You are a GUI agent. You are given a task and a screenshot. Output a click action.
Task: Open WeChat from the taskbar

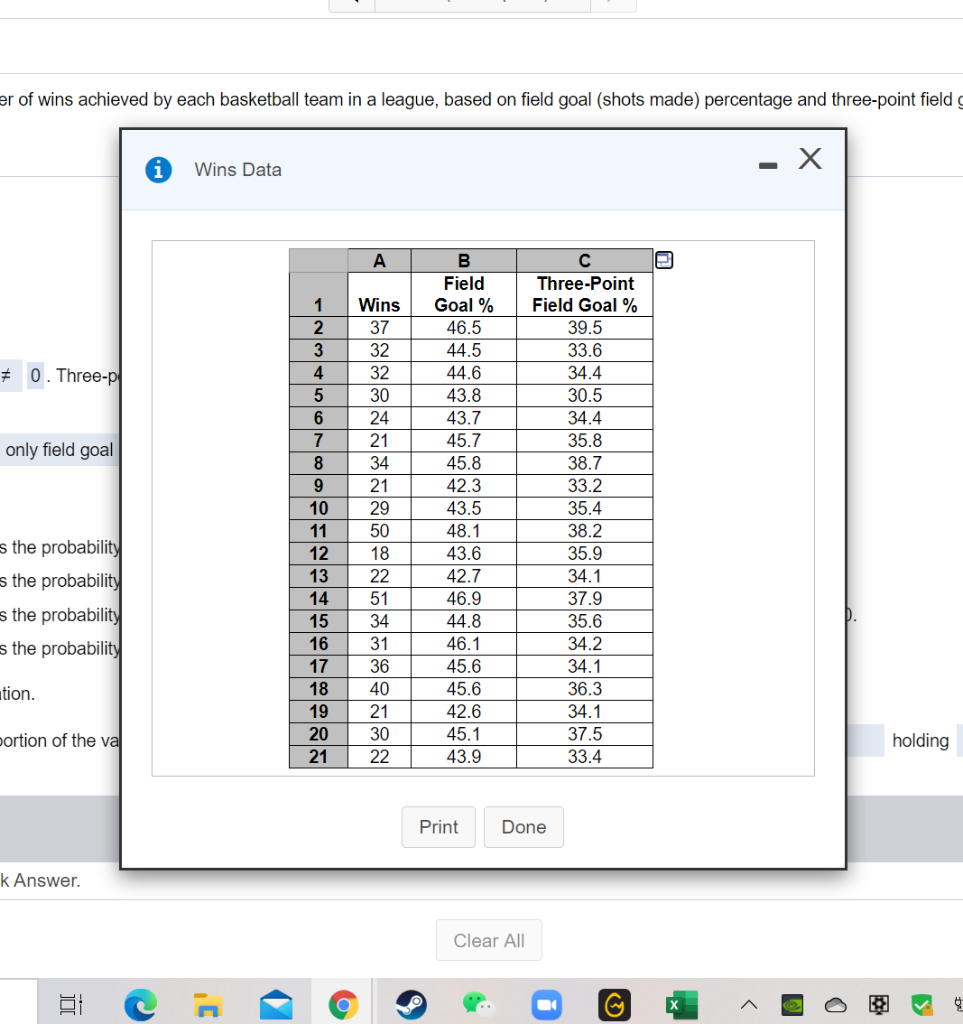point(479,1004)
